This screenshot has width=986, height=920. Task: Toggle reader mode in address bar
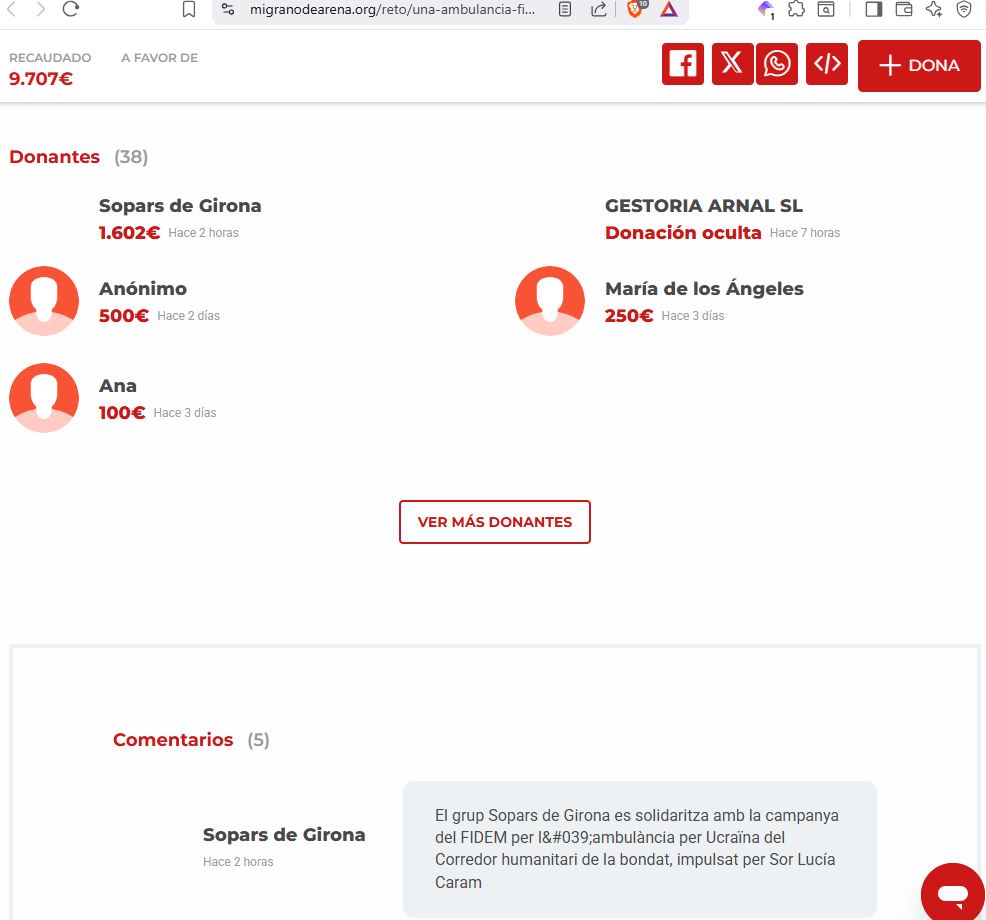(565, 9)
